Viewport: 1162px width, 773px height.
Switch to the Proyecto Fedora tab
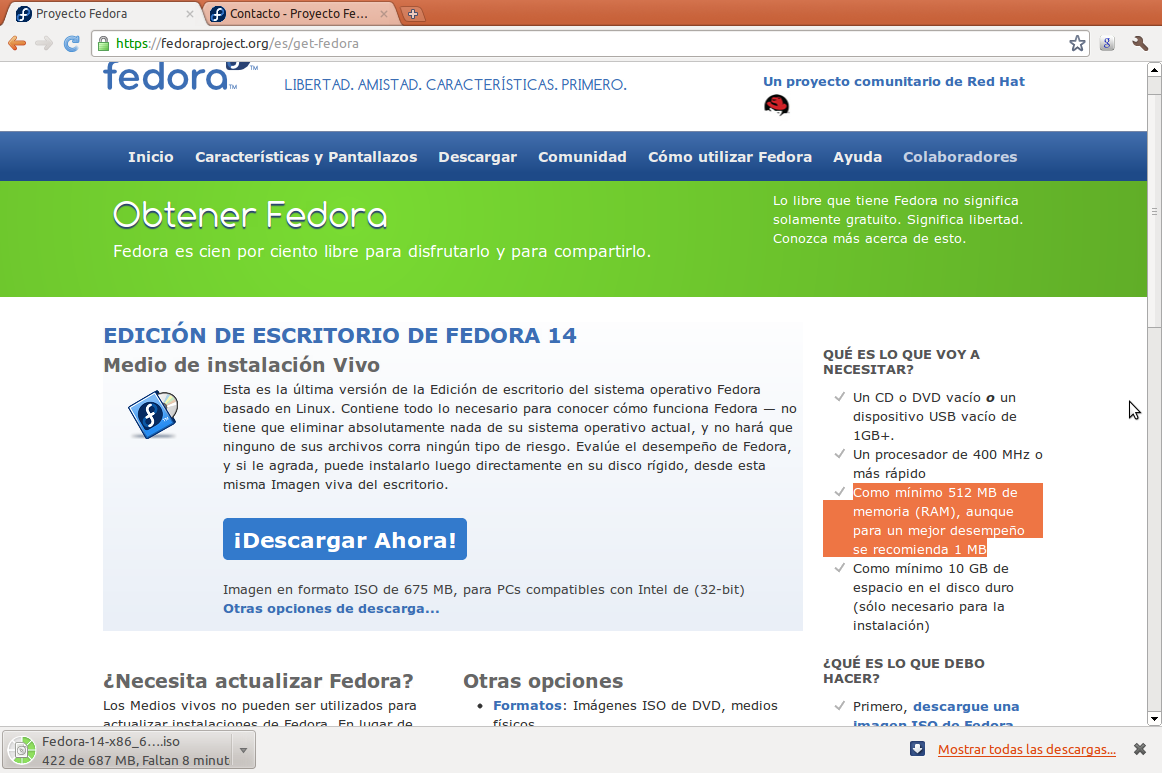click(103, 13)
